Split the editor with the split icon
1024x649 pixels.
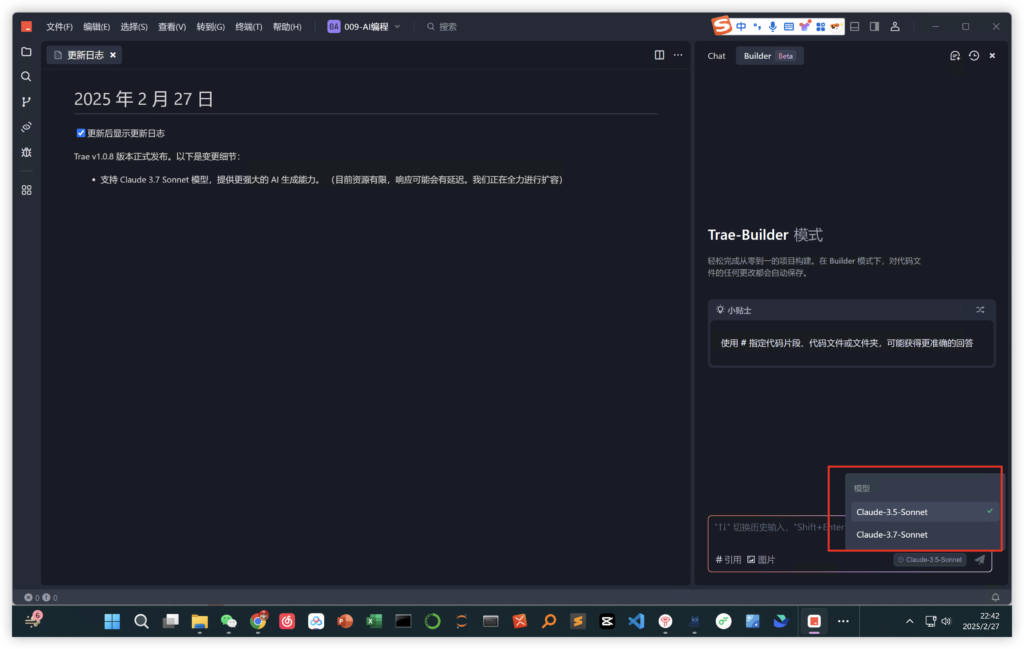[x=660, y=55]
